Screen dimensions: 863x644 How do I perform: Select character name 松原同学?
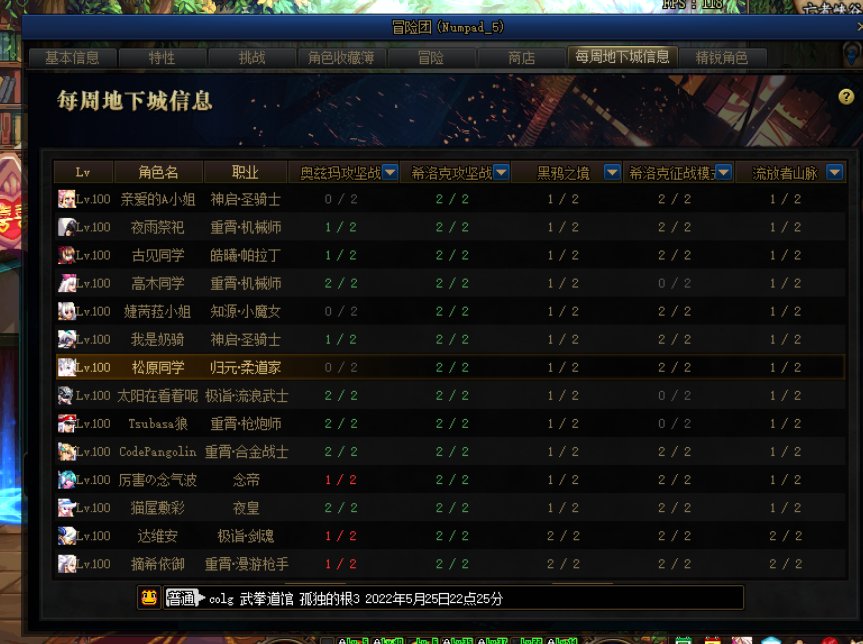point(158,368)
